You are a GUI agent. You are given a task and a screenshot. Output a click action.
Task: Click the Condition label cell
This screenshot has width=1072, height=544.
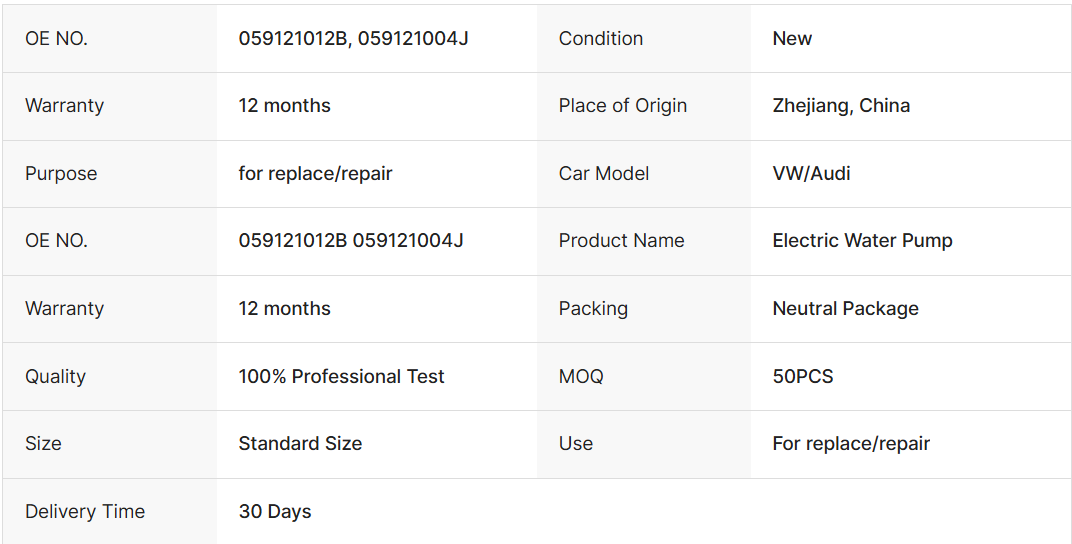(x=601, y=39)
